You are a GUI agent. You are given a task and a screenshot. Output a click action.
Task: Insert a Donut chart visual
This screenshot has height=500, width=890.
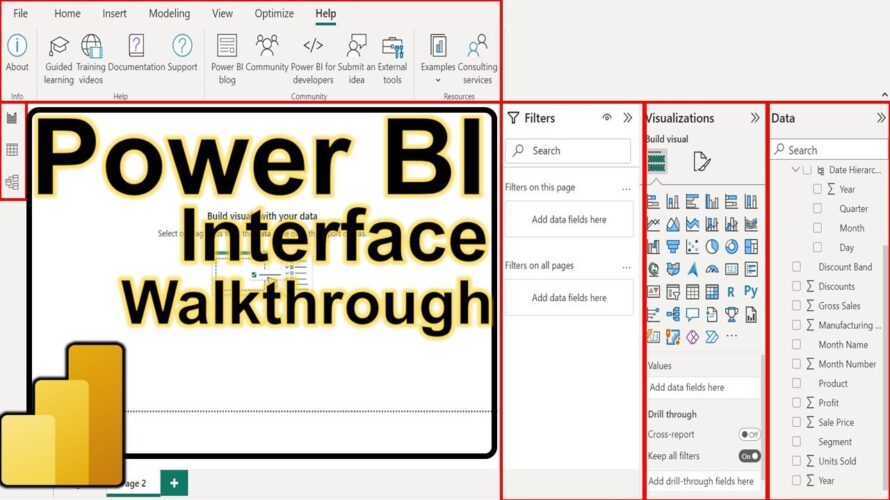click(x=732, y=246)
